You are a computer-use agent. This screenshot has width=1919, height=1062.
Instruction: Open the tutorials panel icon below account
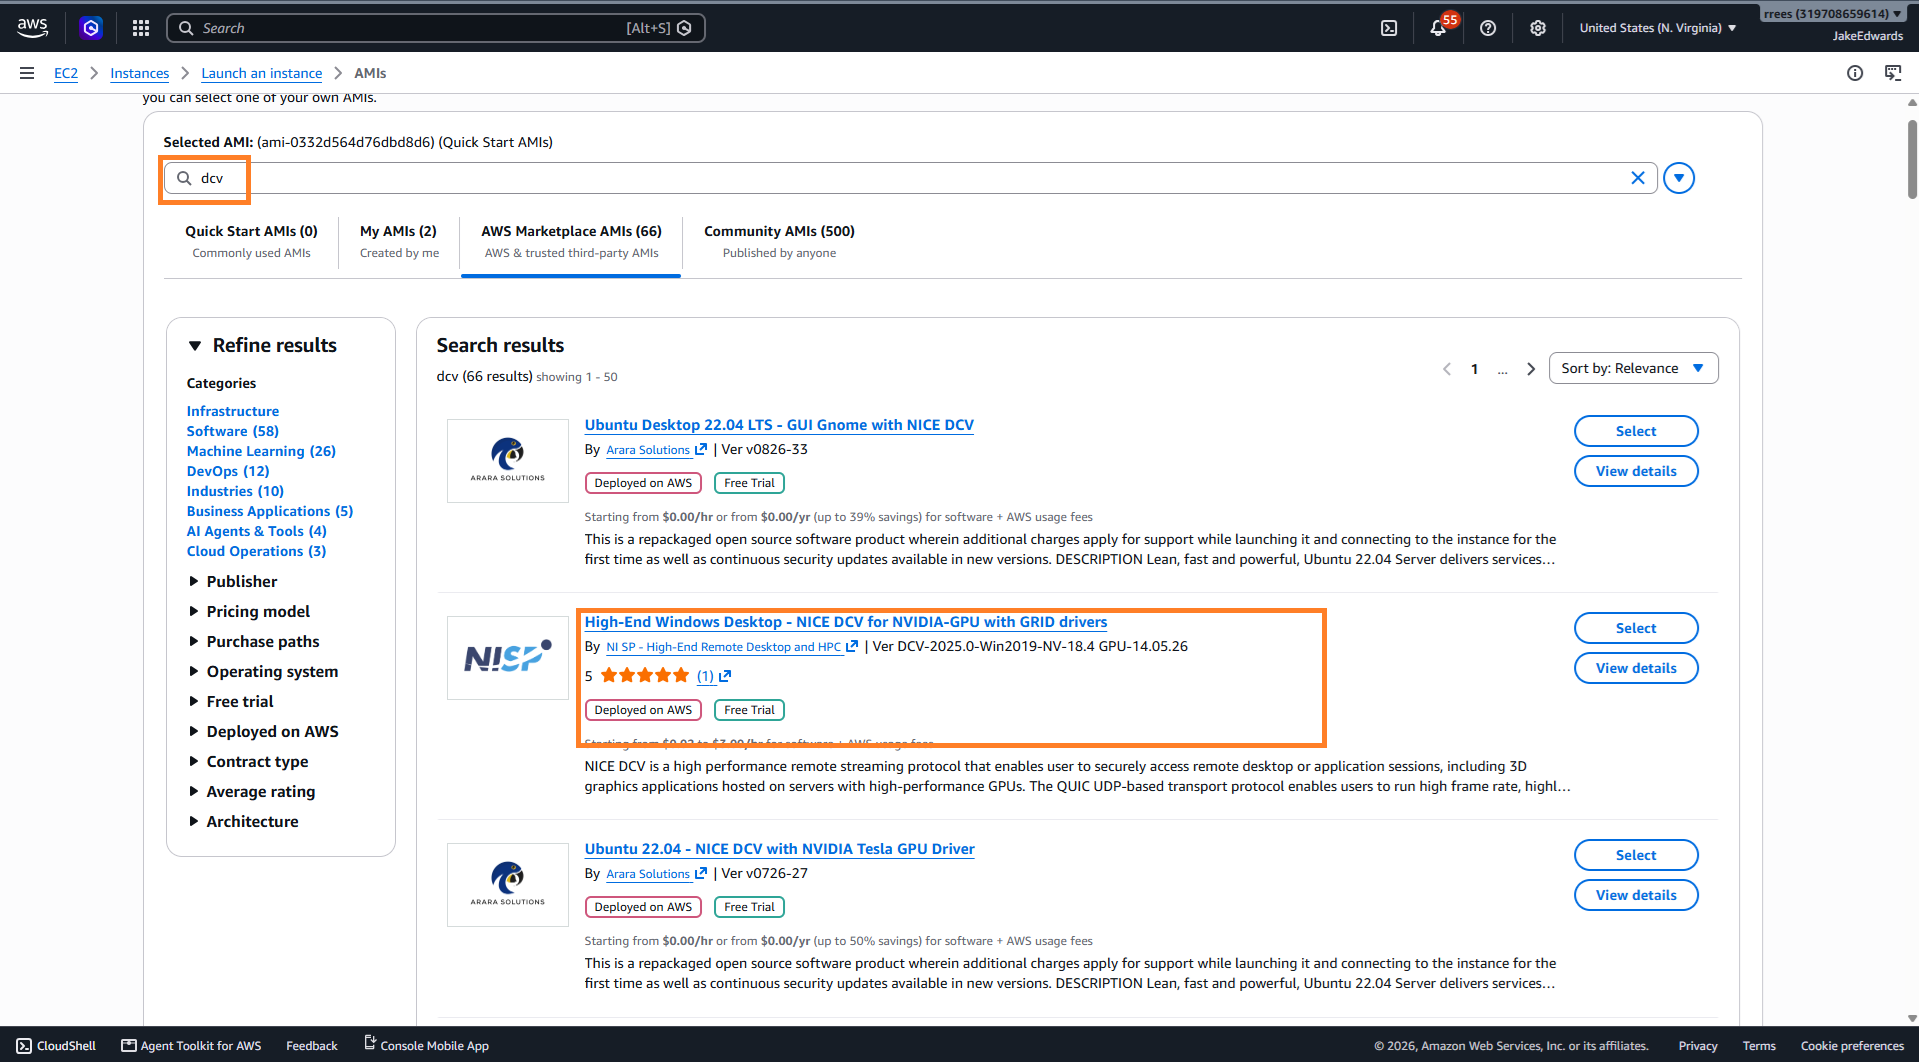pos(1893,73)
